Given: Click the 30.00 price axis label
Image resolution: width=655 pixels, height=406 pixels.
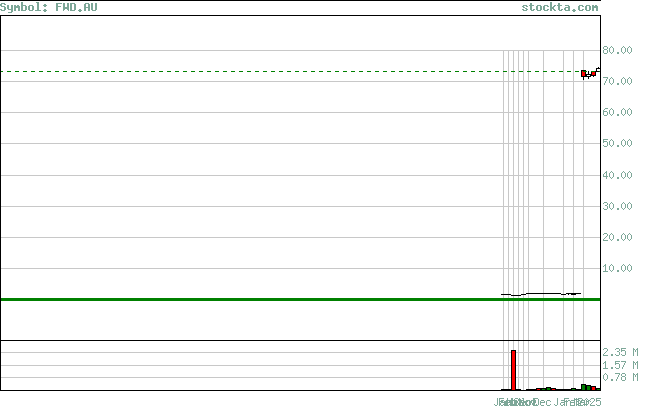Looking at the screenshot, I should pyautogui.click(x=617, y=206).
